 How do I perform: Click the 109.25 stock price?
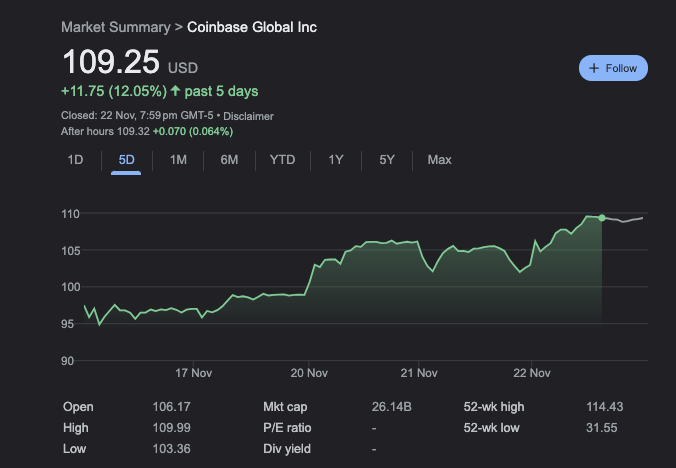pos(110,62)
